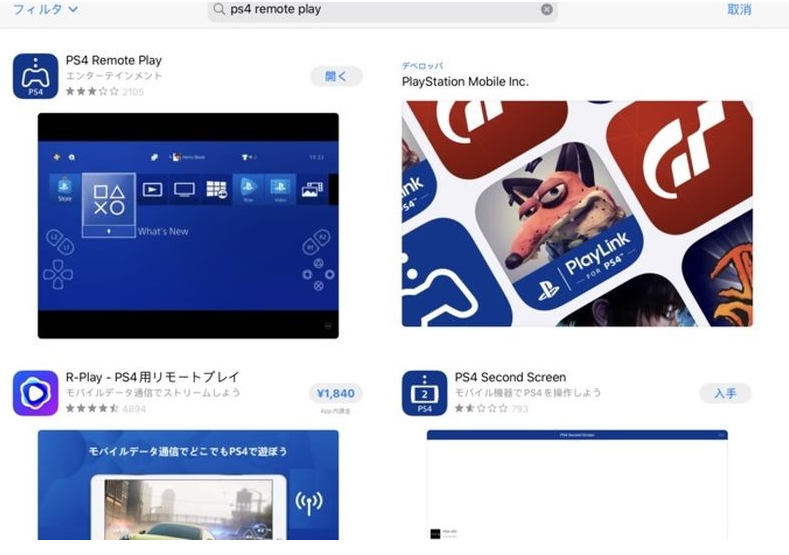Tap the 取消 cancel button
This screenshot has width=789, height=555.
pos(739,10)
